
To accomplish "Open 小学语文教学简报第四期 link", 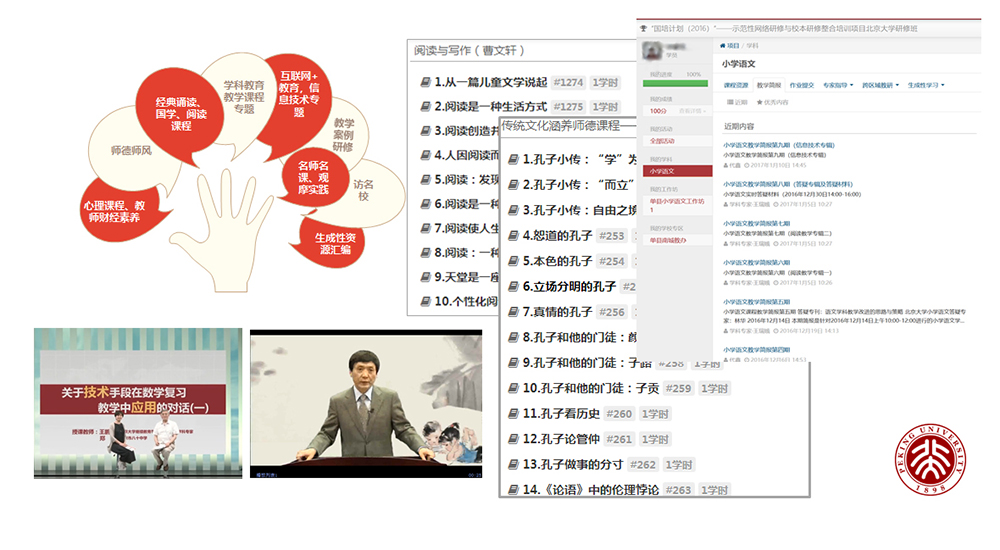I will [x=756, y=350].
